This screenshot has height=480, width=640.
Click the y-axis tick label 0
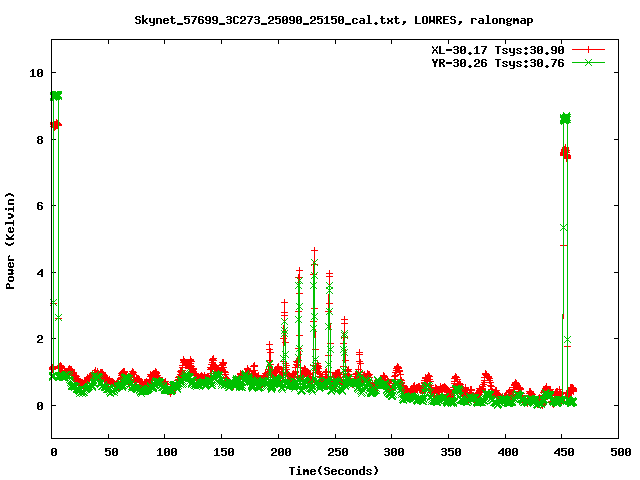click(40, 406)
